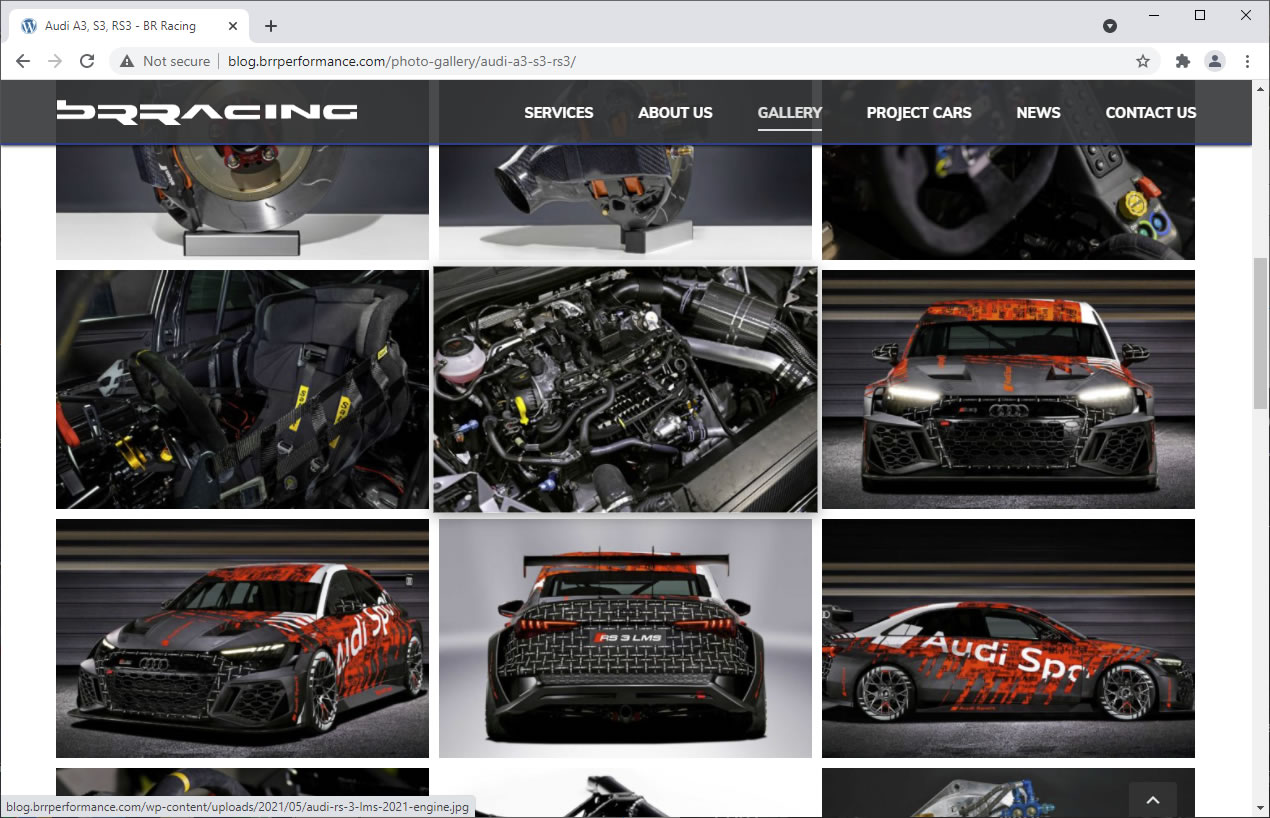The image size is (1270, 818).
Task: Open a new browser tab
Action: (x=271, y=26)
